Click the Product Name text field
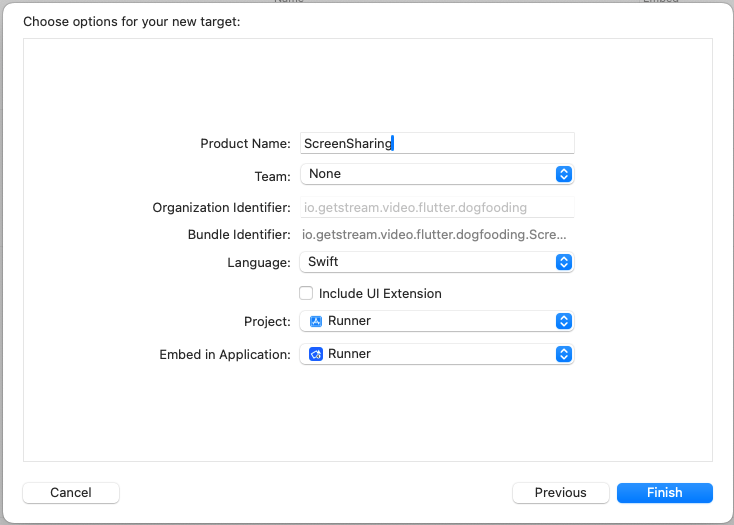Screen dimensions: 734x525 (x=437, y=143)
